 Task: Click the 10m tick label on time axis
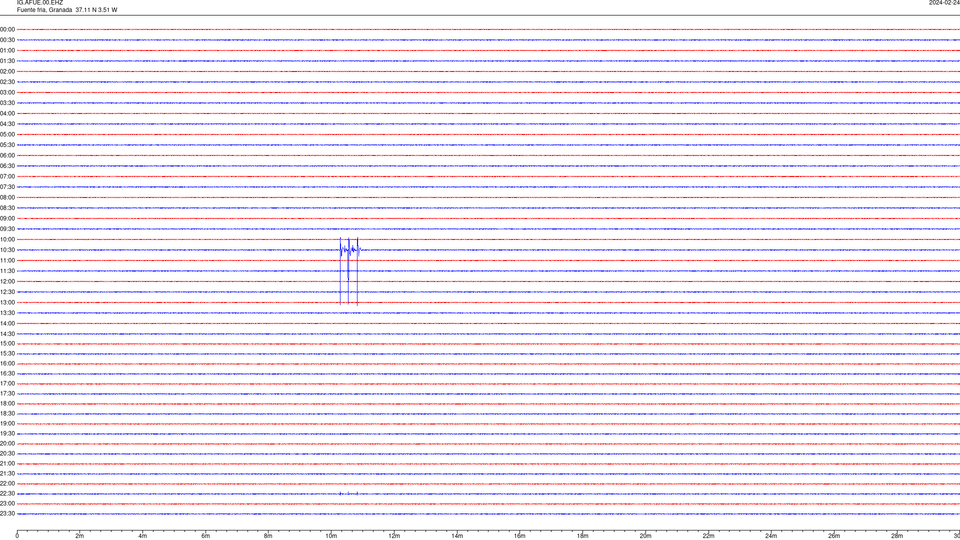pos(331,536)
